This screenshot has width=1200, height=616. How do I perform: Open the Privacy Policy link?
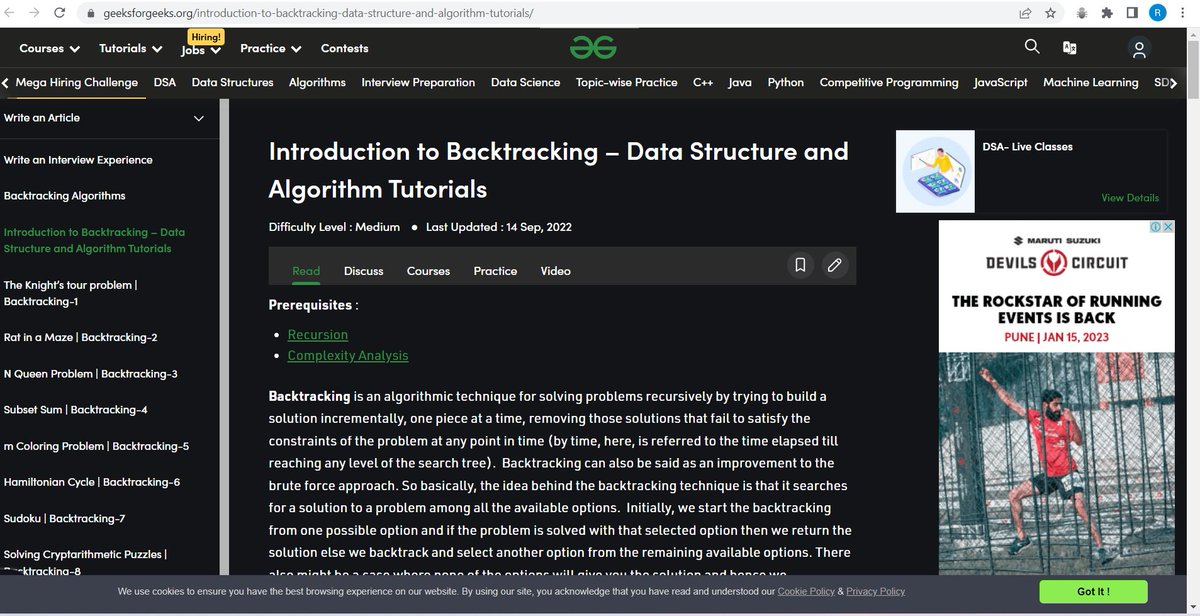click(876, 591)
